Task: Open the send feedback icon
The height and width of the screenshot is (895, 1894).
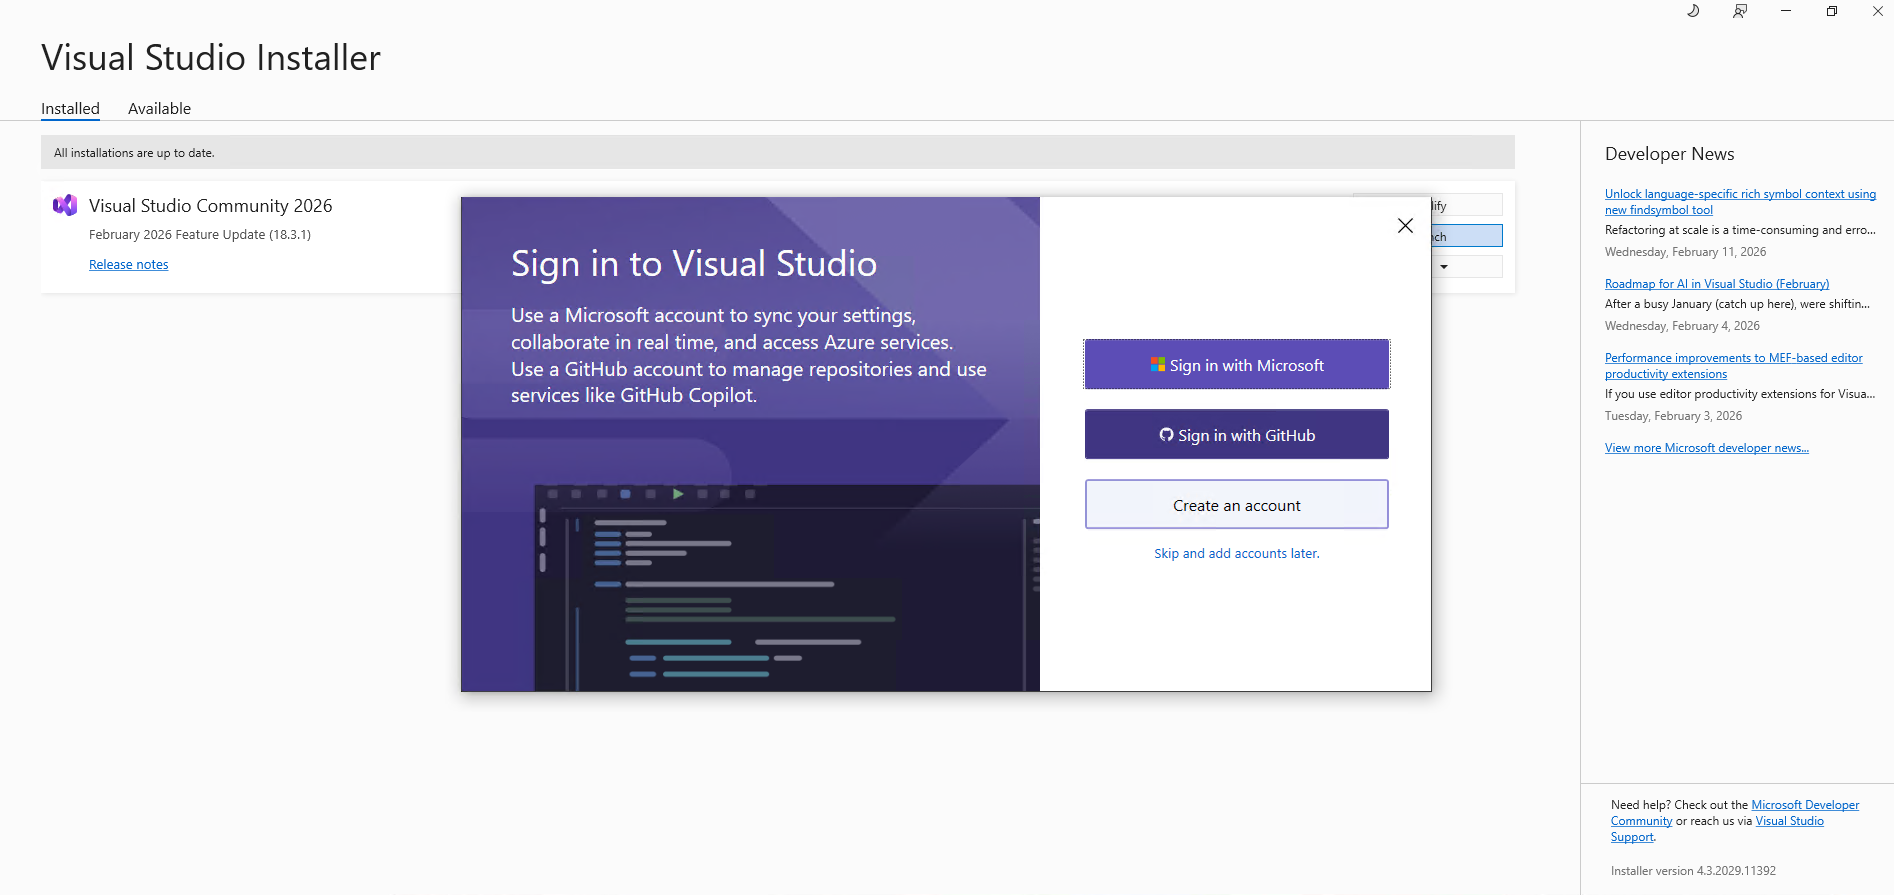Action: 1740,11
